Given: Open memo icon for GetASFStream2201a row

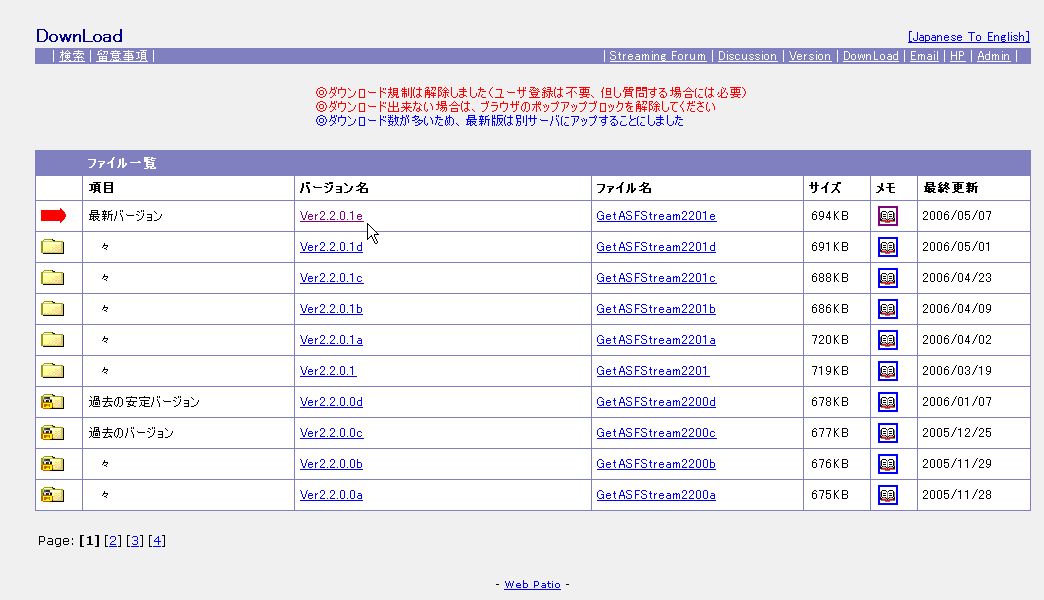Looking at the screenshot, I should point(887,340).
